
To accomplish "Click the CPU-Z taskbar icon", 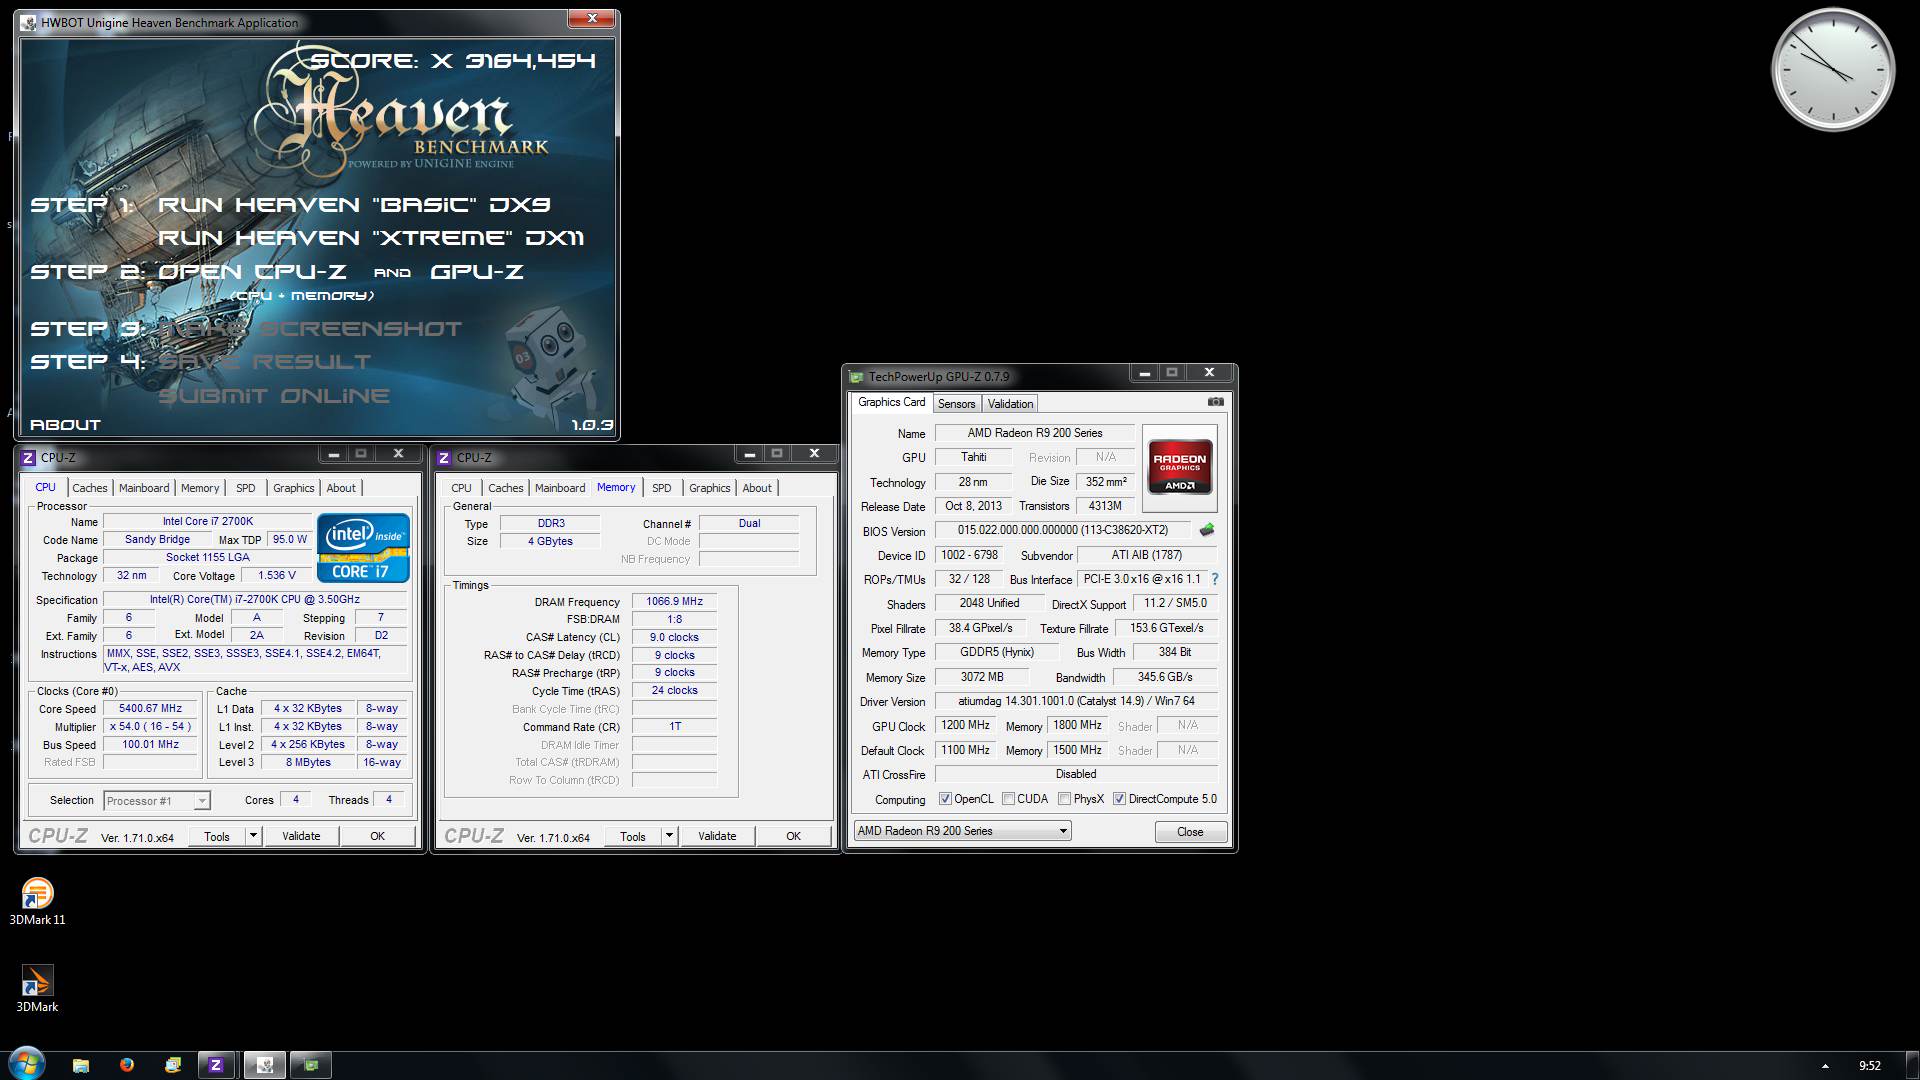I will [x=215, y=1065].
